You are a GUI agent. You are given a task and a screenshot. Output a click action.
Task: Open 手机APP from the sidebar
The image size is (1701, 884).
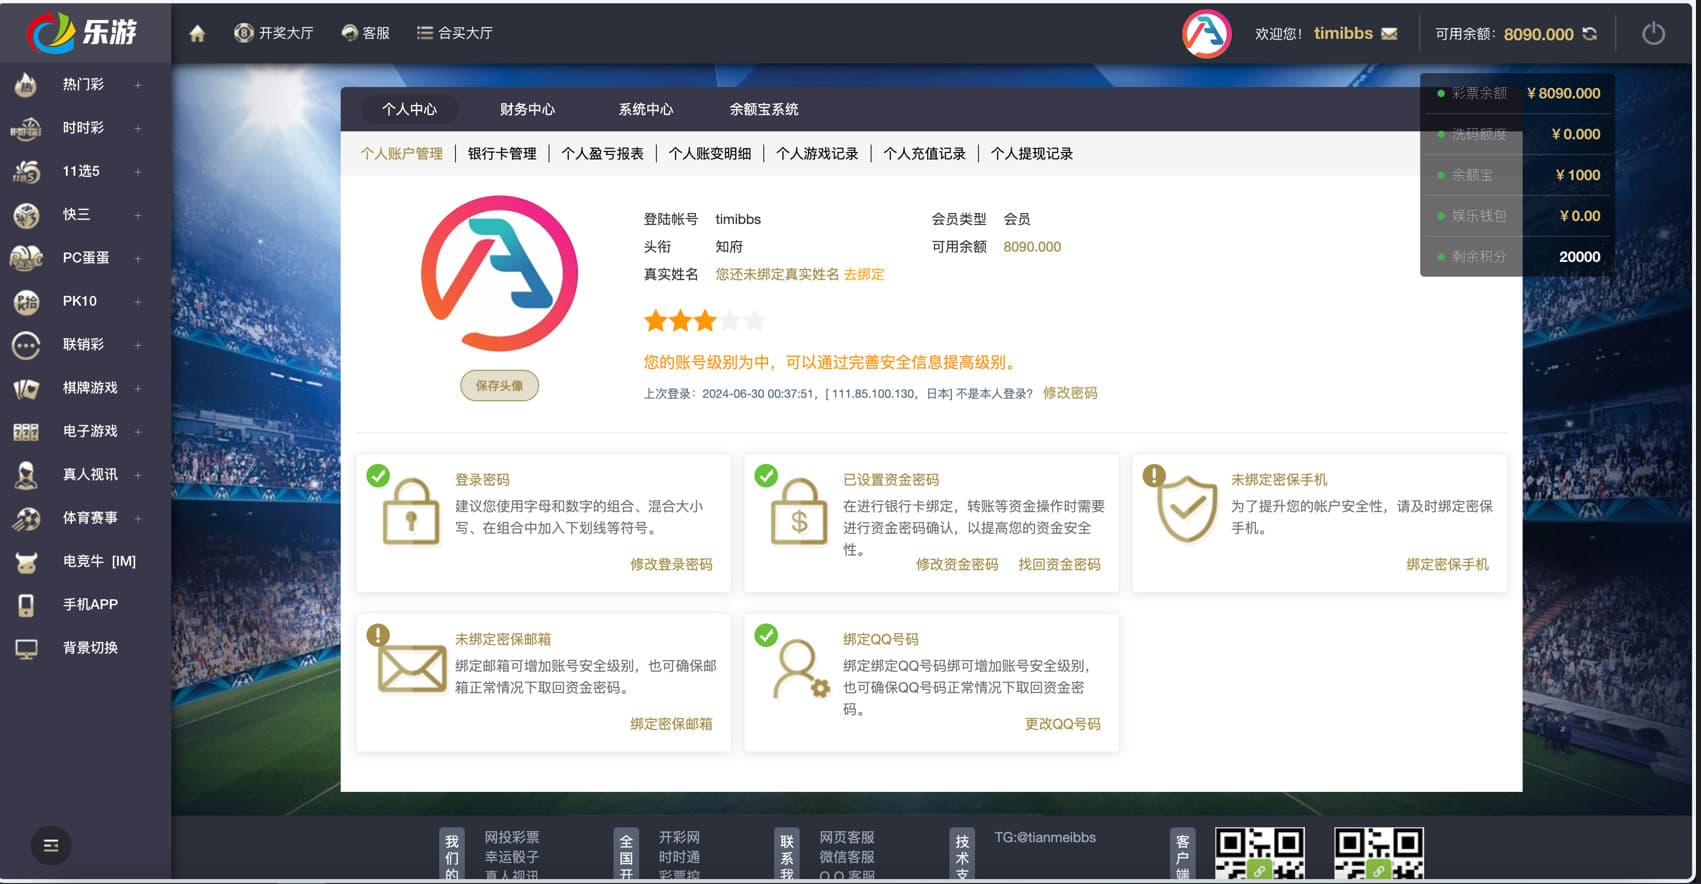[x=89, y=604]
